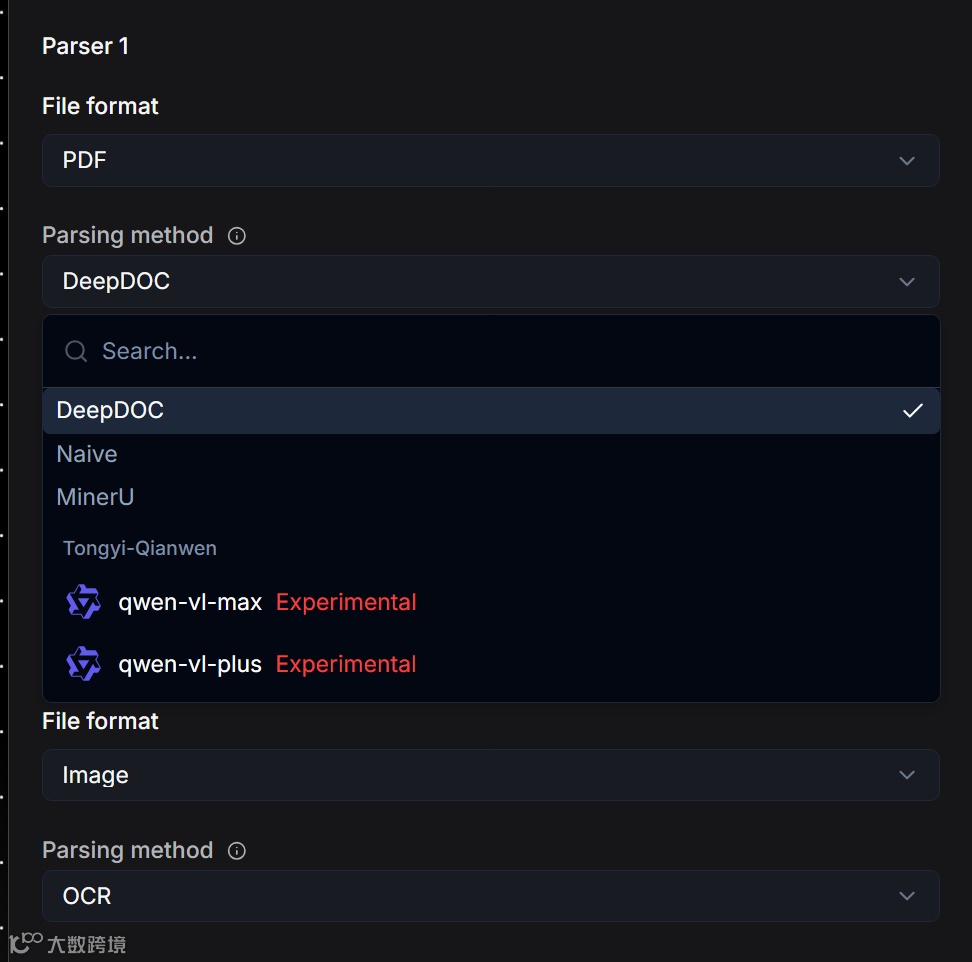
Task: Click the chevron on the OCR dropdown
Action: coord(907,896)
